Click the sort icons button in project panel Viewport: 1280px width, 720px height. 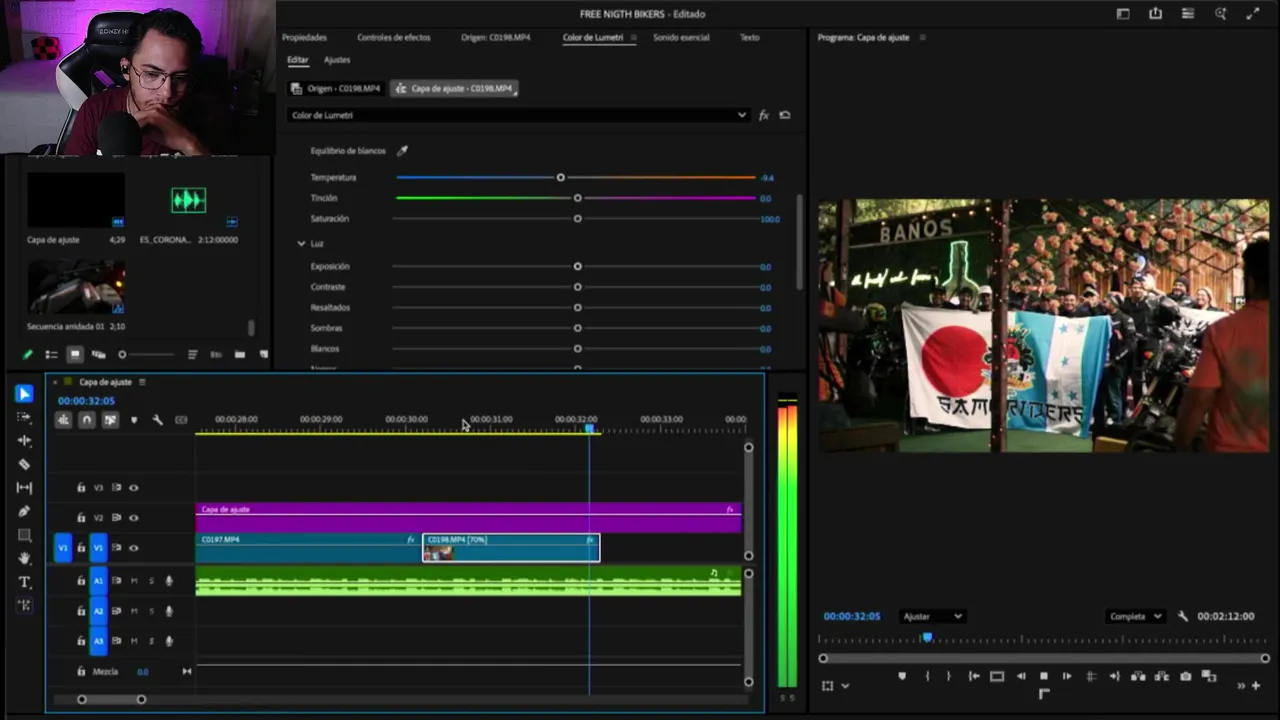(192, 354)
